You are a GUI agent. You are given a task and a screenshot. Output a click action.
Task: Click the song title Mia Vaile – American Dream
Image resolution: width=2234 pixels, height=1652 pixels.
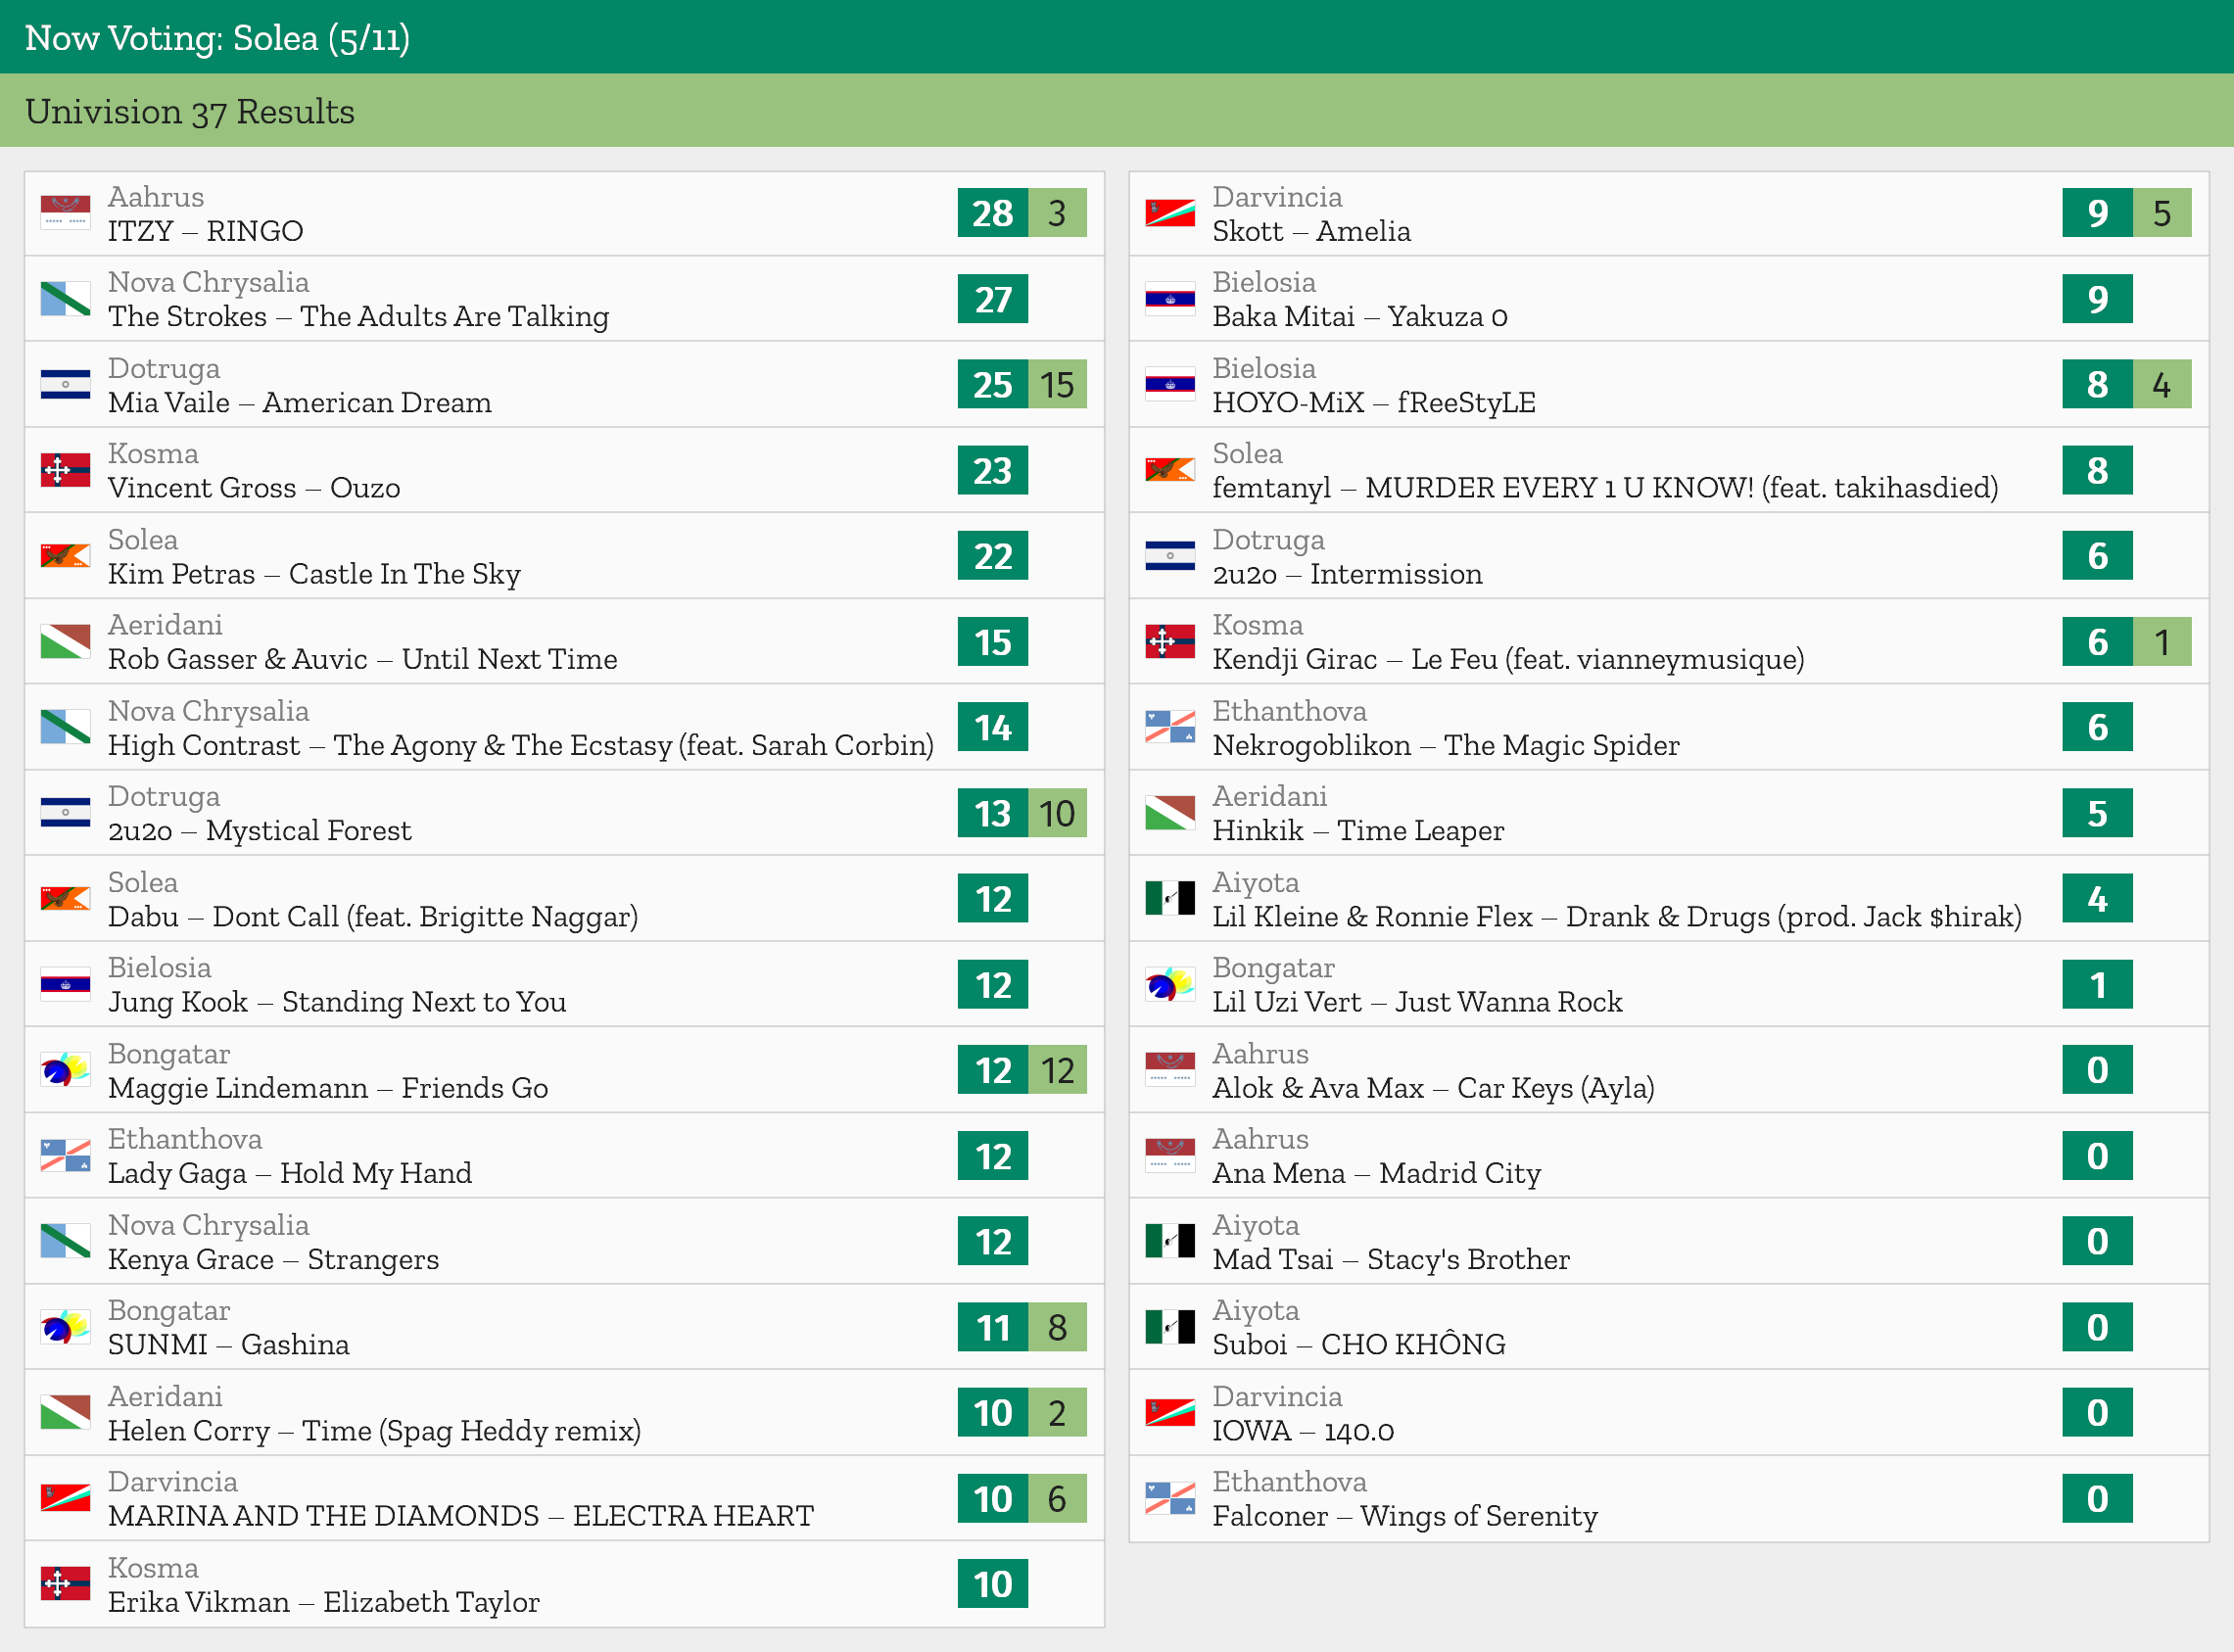click(x=300, y=402)
